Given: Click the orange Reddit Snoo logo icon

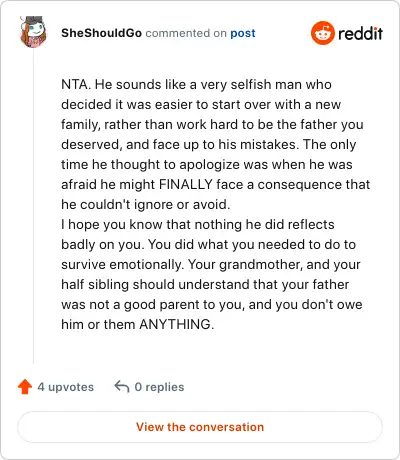Looking at the screenshot, I should point(322,33).
